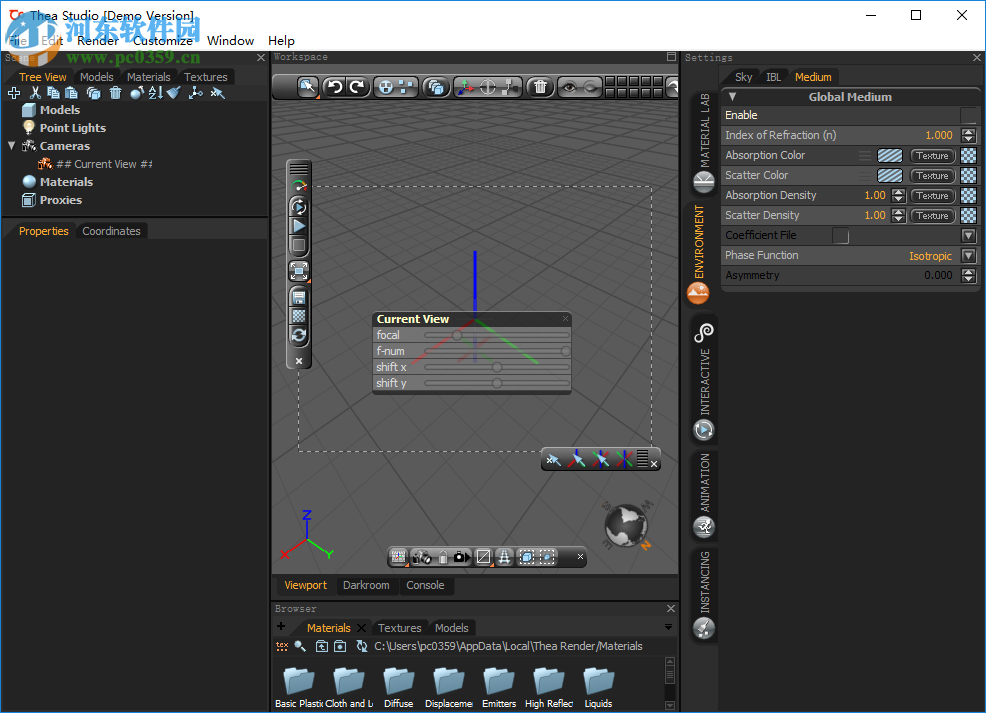Adjust the Scatter Density stepper
The image size is (986, 713).
(899, 216)
